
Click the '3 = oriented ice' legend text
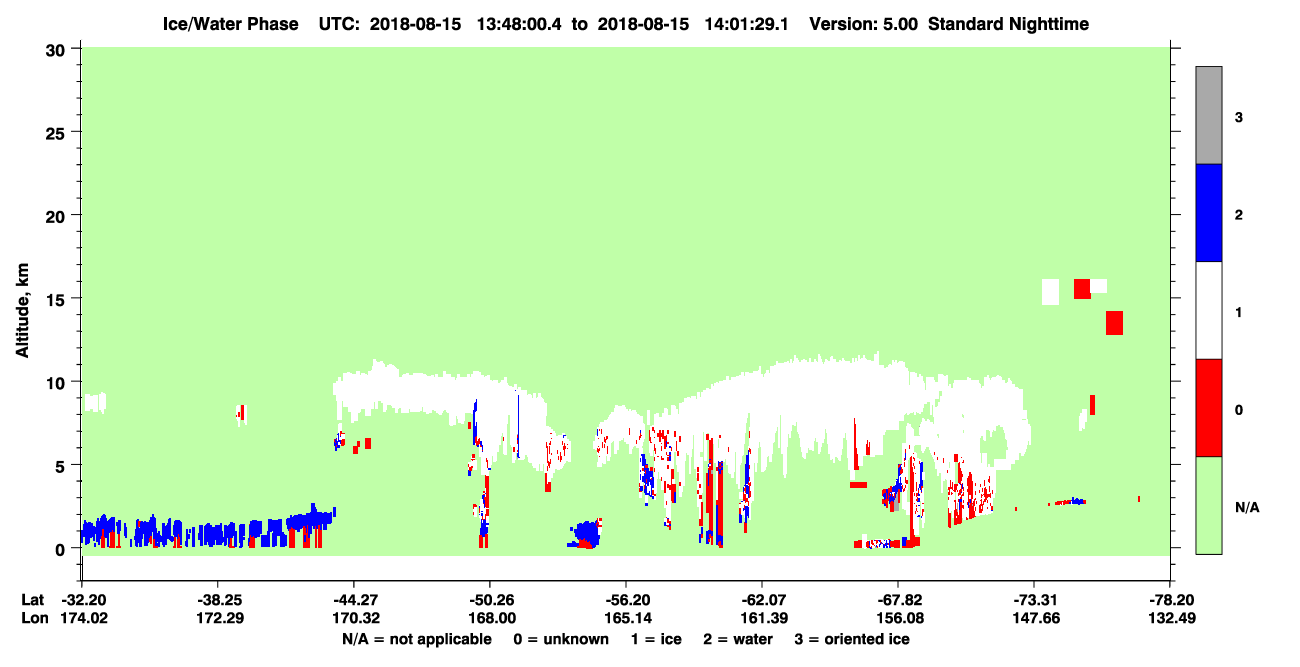coord(852,639)
